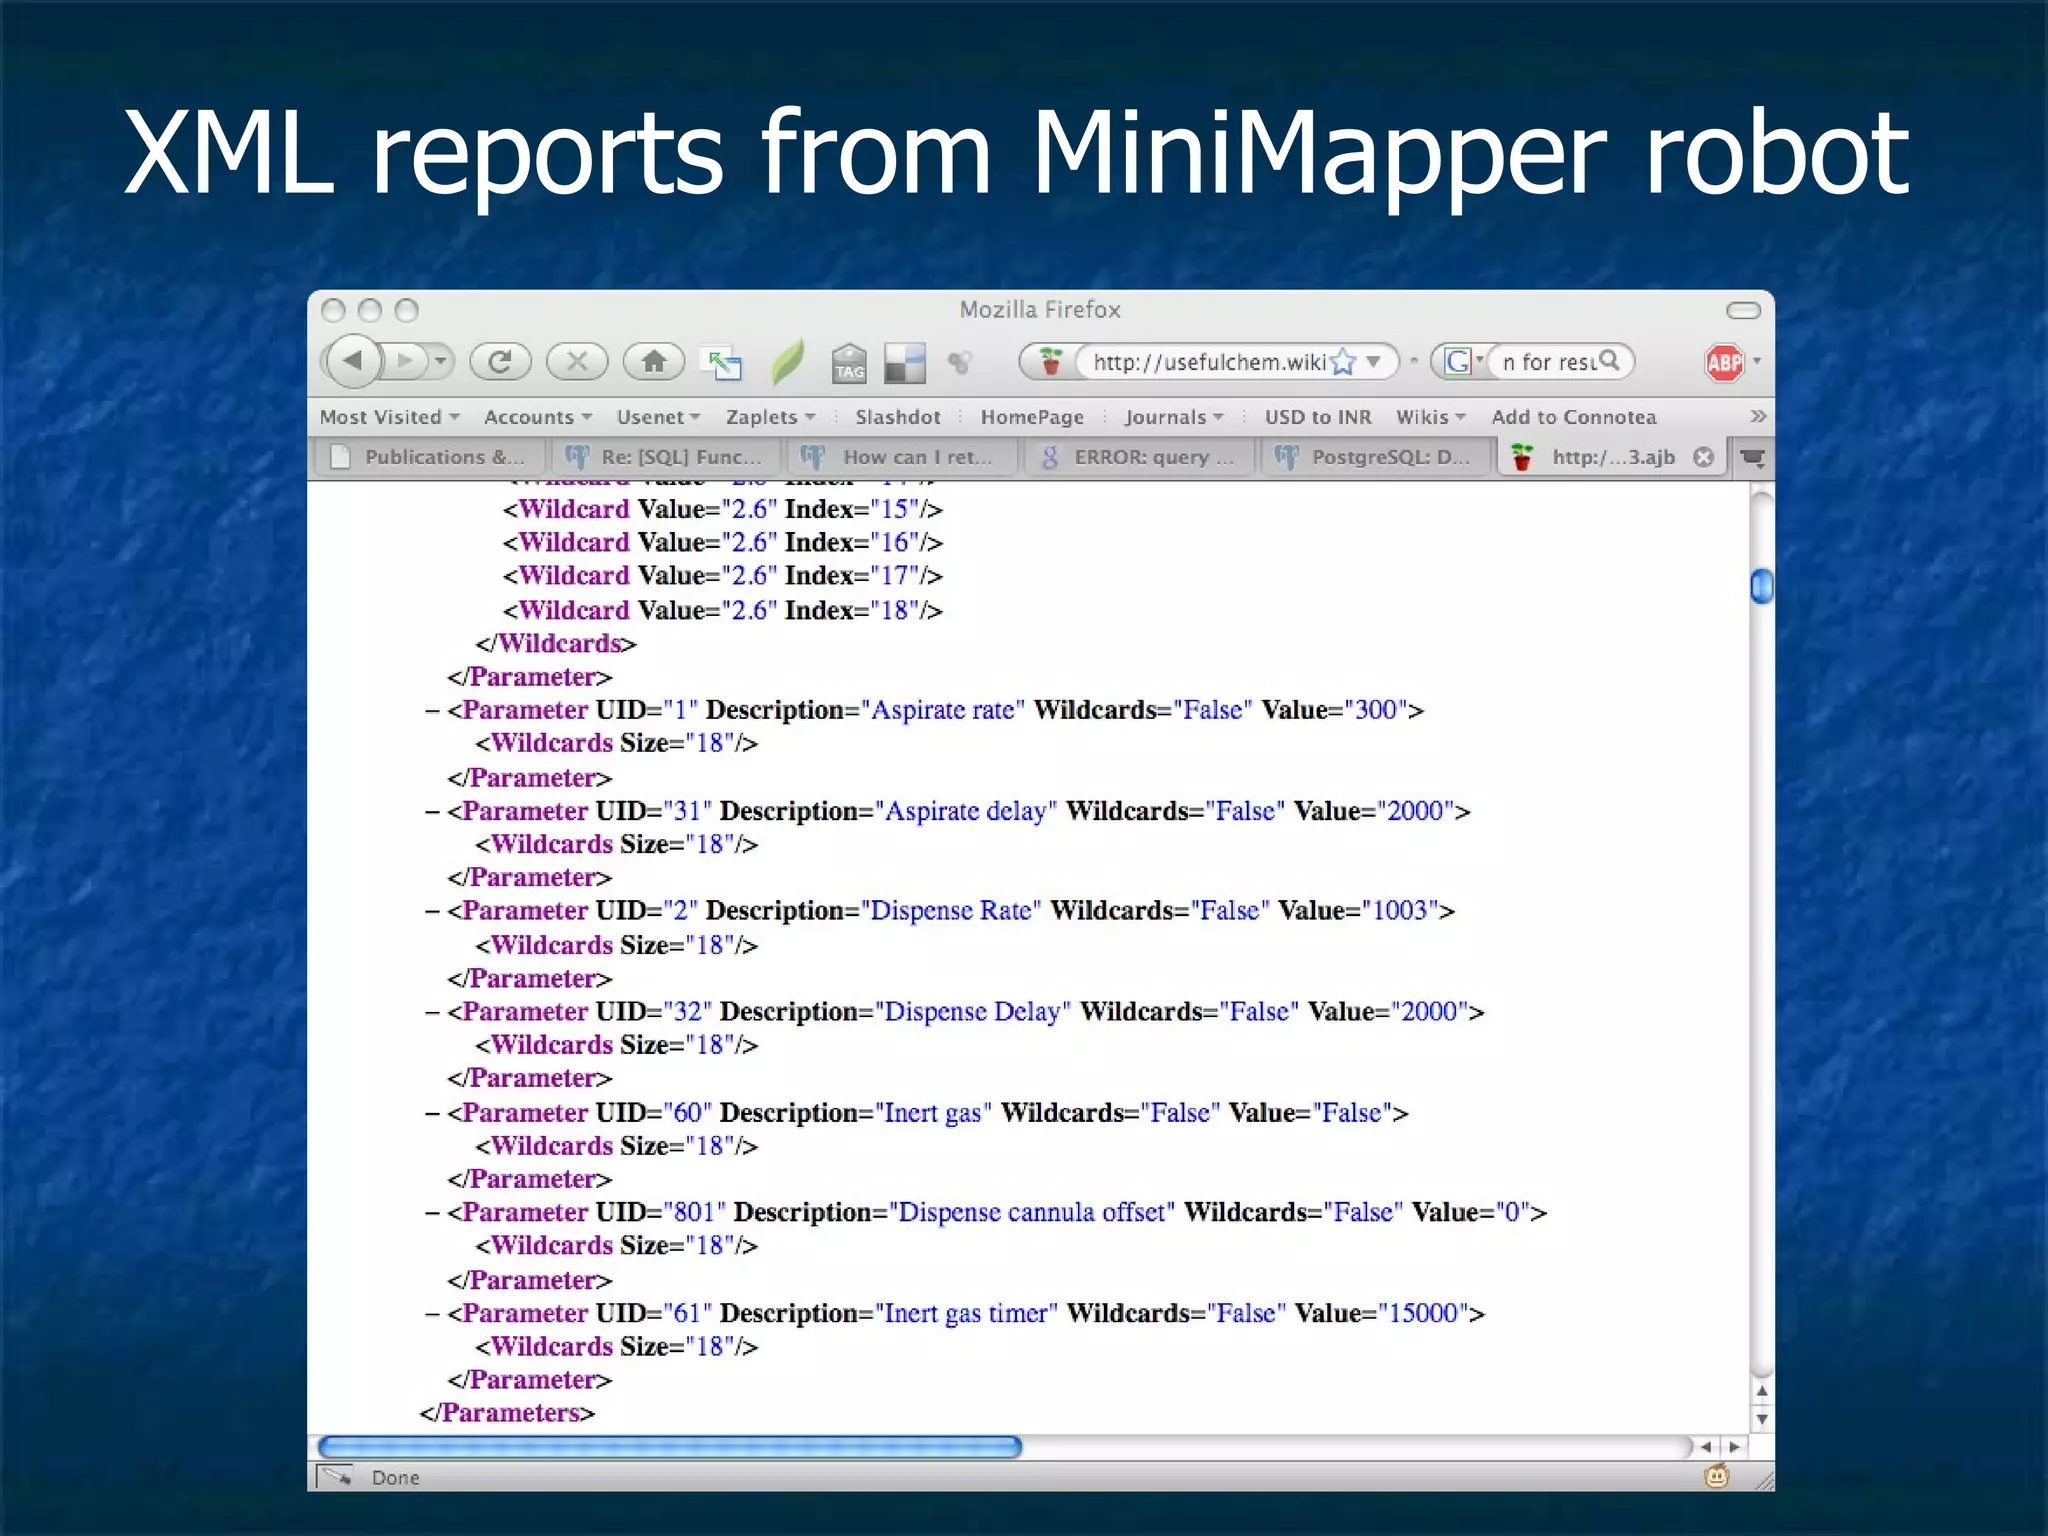
Task: Open the Journals bookmarks folder
Action: (x=1174, y=417)
